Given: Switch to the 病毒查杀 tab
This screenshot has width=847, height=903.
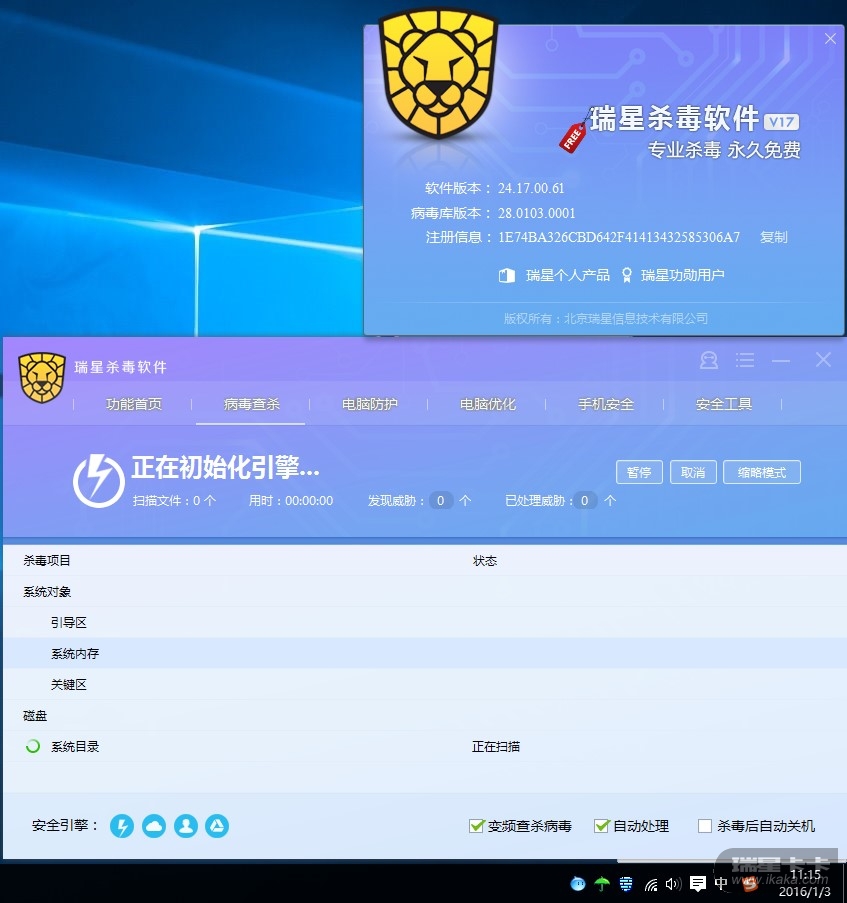Looking at the screenshot, I should point(252,404).
